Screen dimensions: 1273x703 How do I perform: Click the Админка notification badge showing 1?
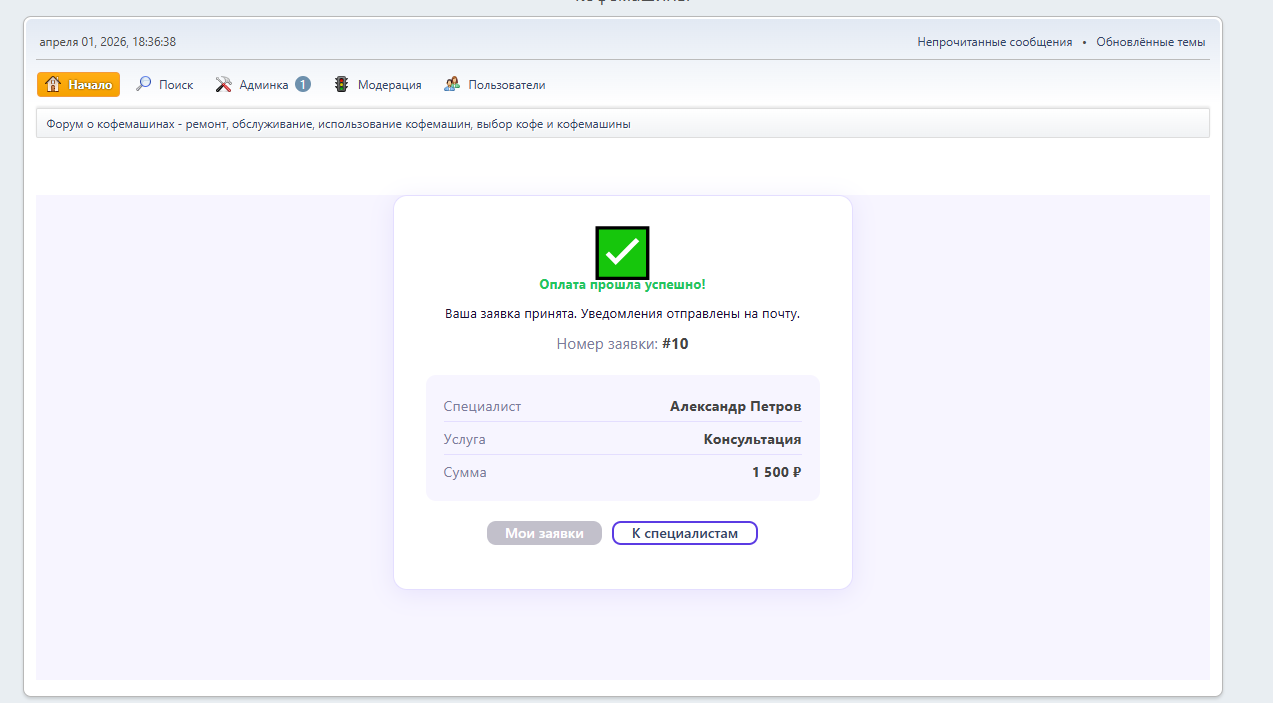pos(303,85)
